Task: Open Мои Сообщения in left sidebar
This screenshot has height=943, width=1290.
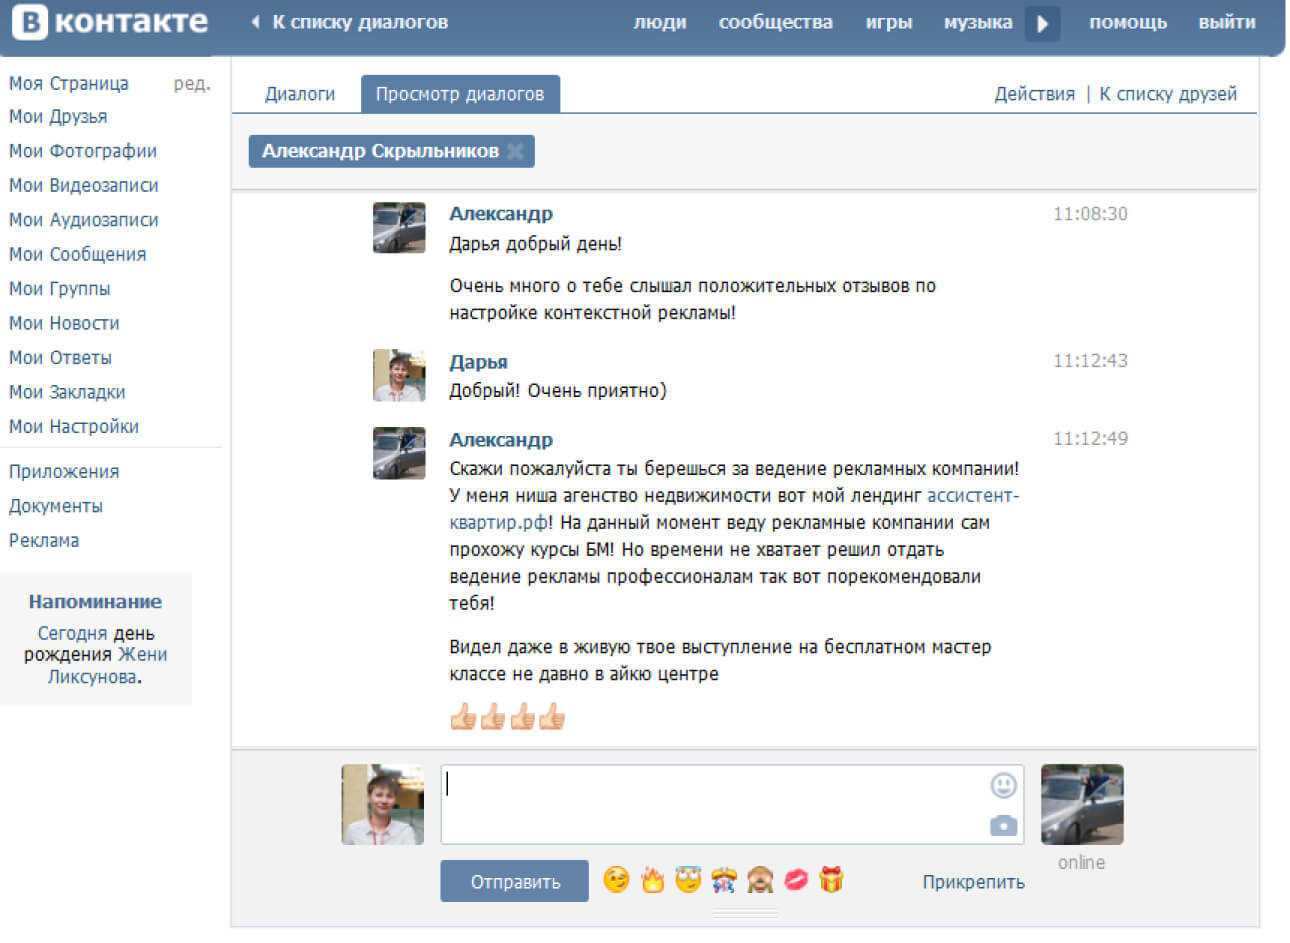Action: coord(77,254)
